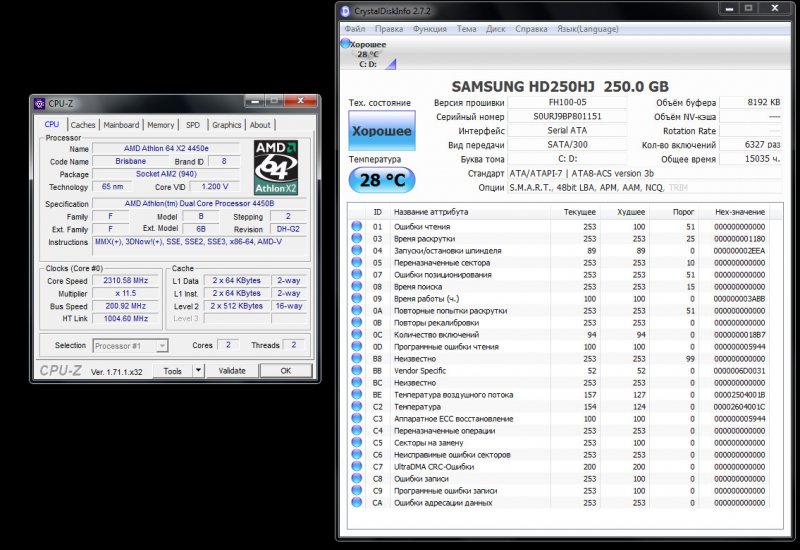Click status orb for row 0D Програмные ошибки чтения

click(x=357, y=346)
